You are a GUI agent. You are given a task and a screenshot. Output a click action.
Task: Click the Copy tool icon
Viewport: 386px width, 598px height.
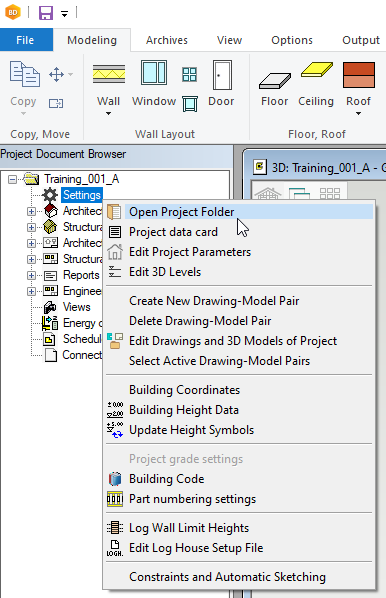pos(24,74)
